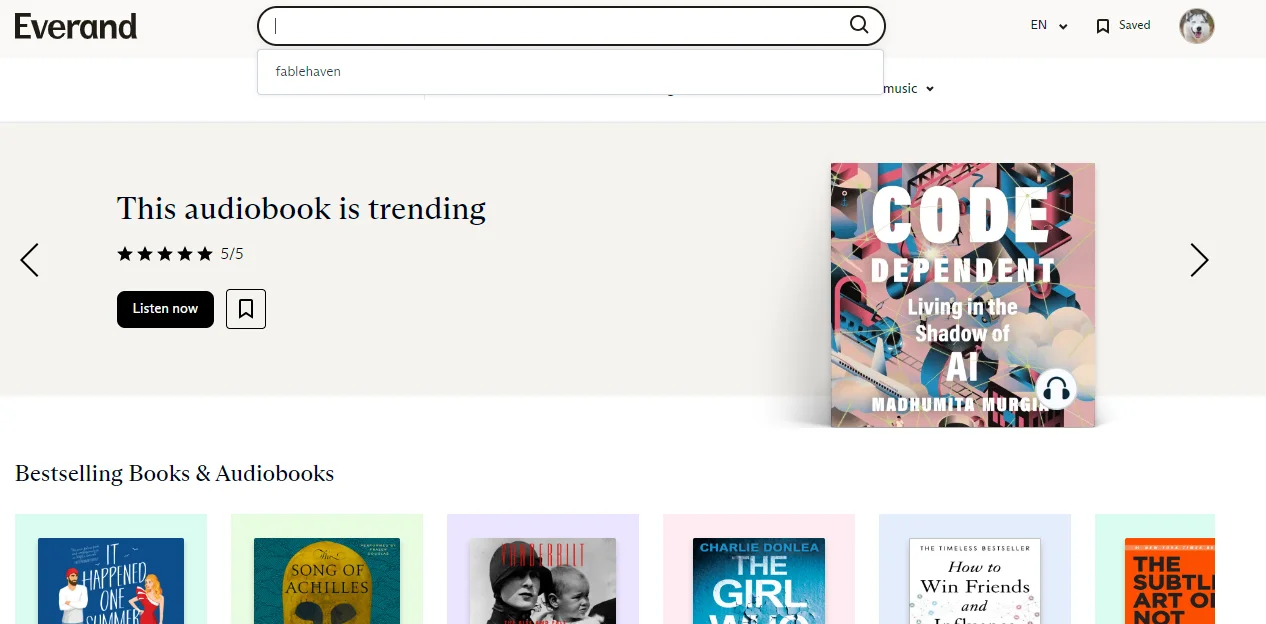This screenshot has width=1266, height=624.
Task: Open the husky profile avatar menu
Action: (x=1197, y=26)
